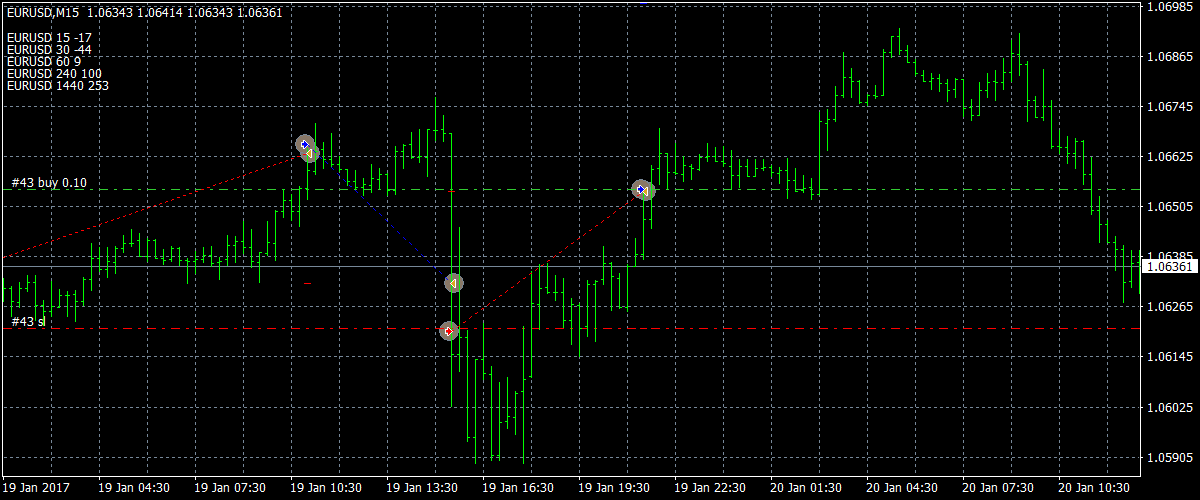Click price level 1.06865 on the axis
The width and height of the screenshot is (1200, 500).
pyautogui.click(x=1169, y=57)
